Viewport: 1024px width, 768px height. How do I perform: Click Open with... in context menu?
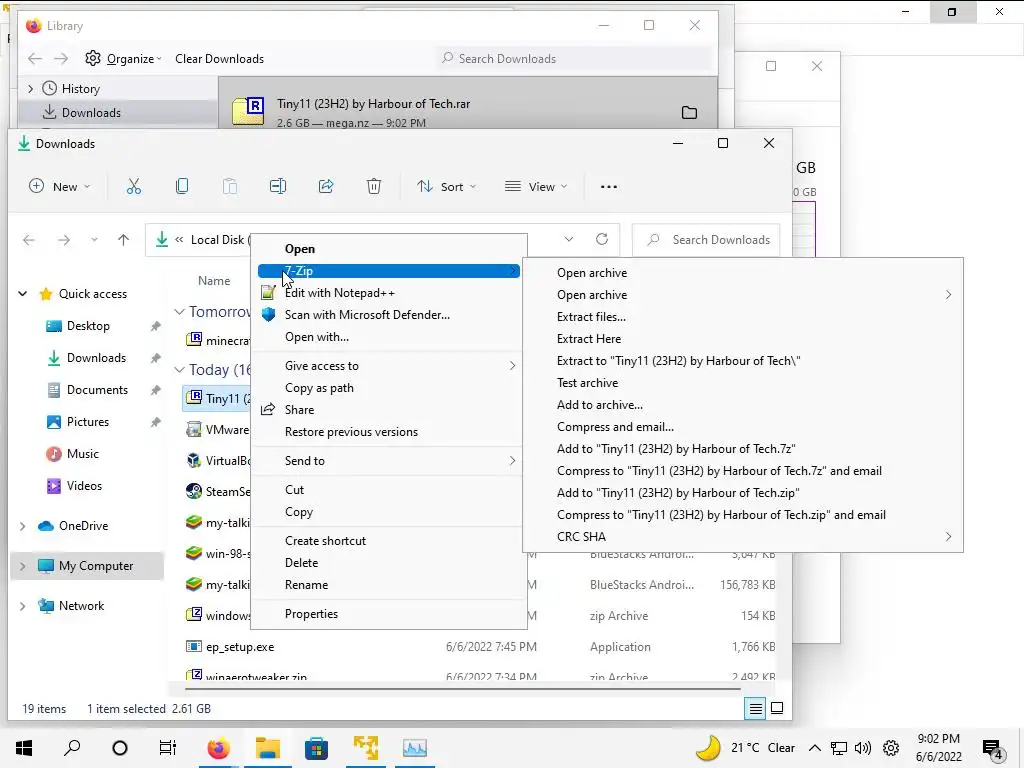389,337
